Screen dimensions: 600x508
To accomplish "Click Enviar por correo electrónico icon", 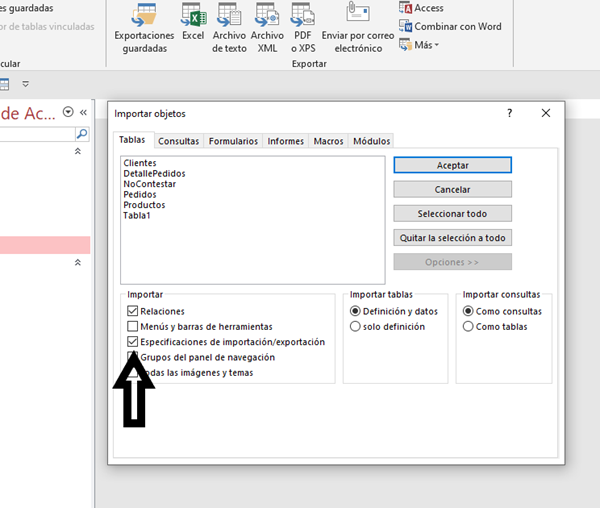I will point(358,12).
